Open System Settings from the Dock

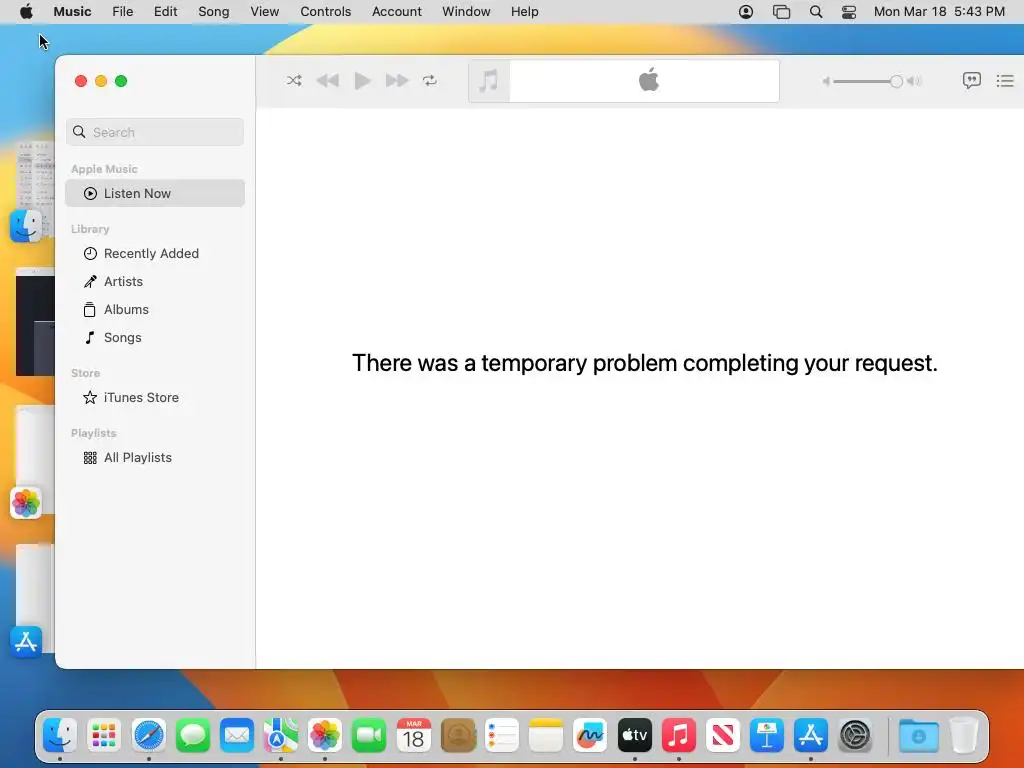[x=856, y=735]
